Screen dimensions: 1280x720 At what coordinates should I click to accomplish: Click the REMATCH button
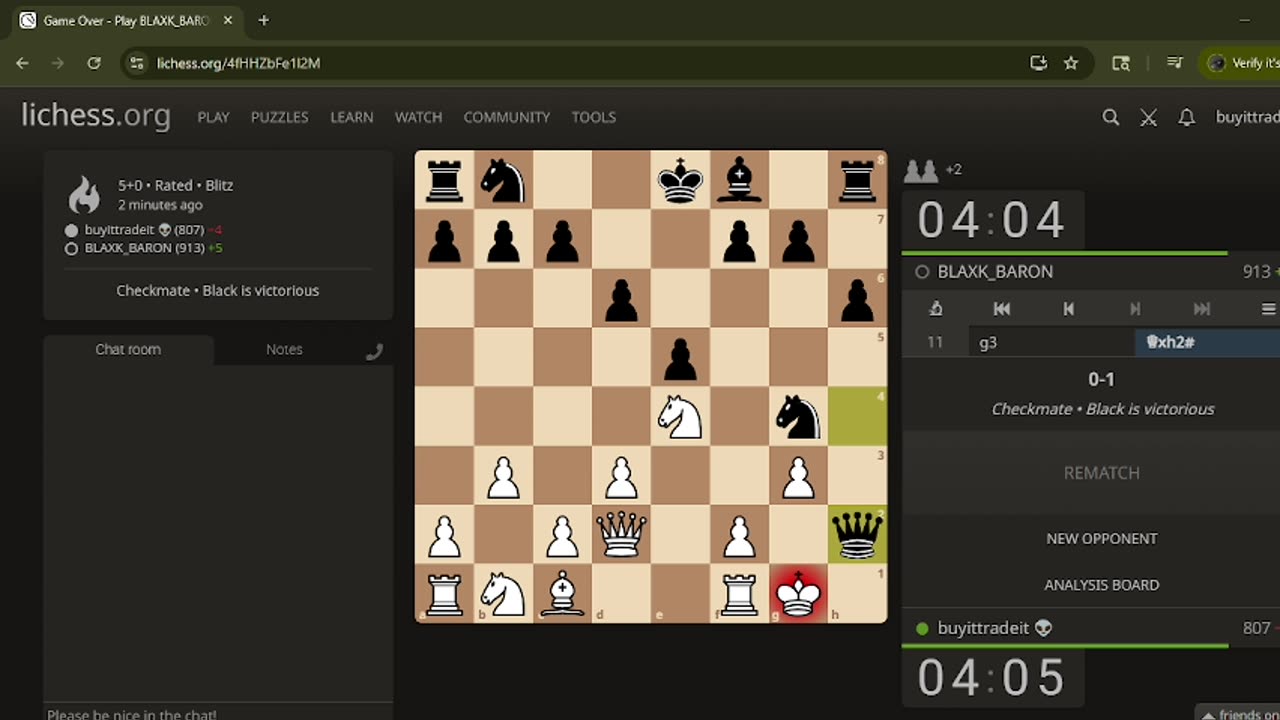pyautogui.click(x=1101, y=473)
